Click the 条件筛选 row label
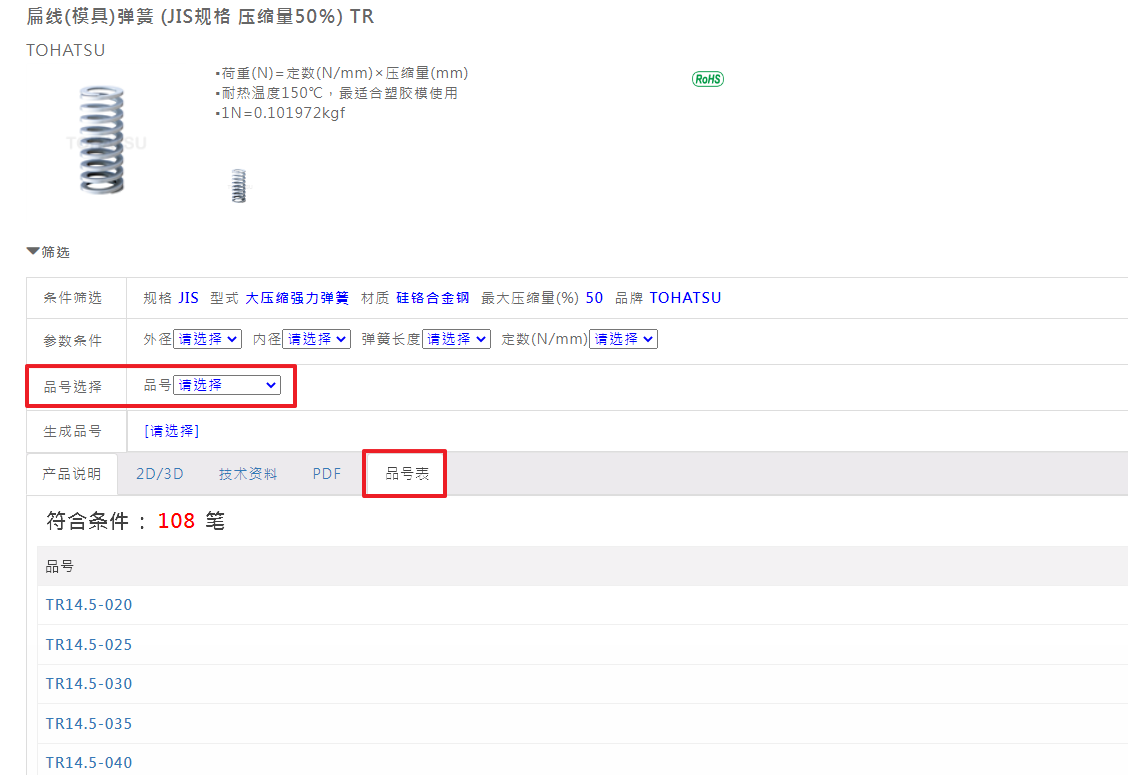This screenshot has width=1128, height=775. (73, 298)
